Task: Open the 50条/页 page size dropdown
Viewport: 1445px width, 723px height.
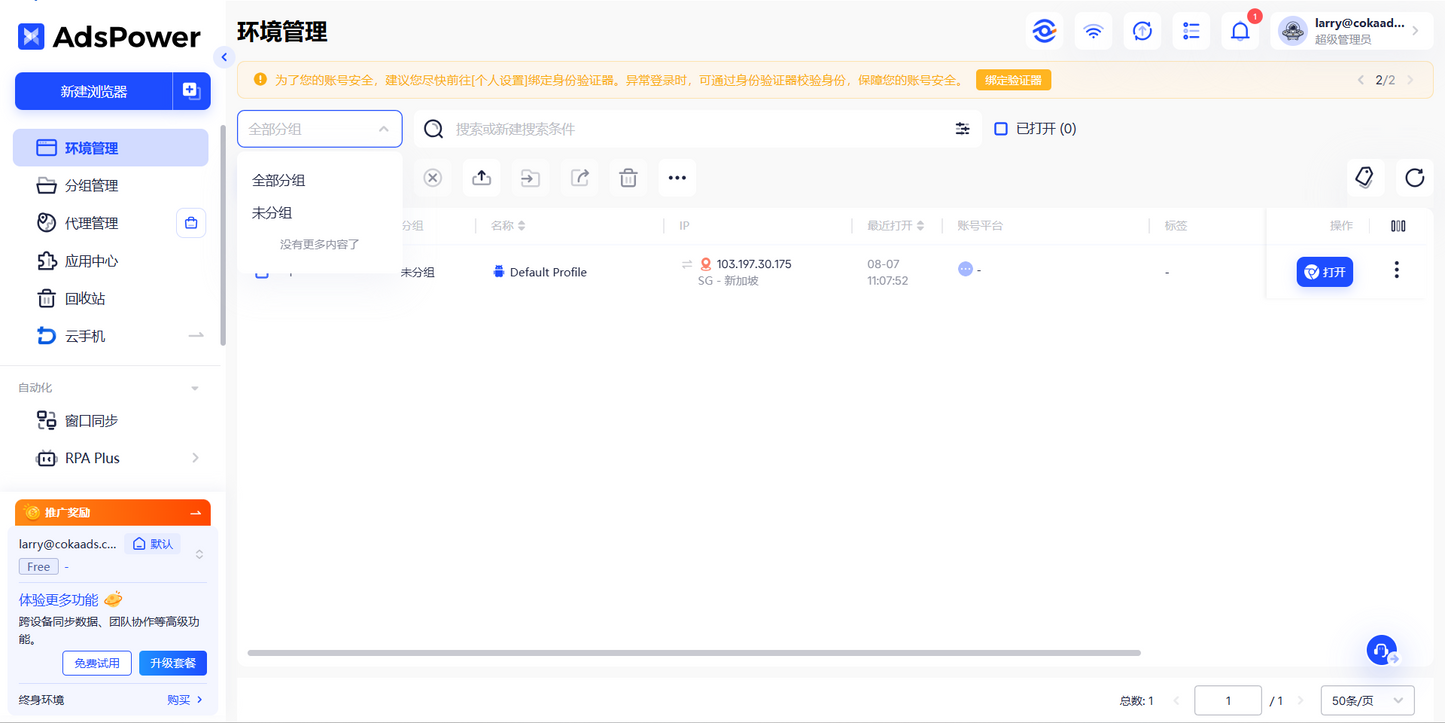Action: 1368,701
